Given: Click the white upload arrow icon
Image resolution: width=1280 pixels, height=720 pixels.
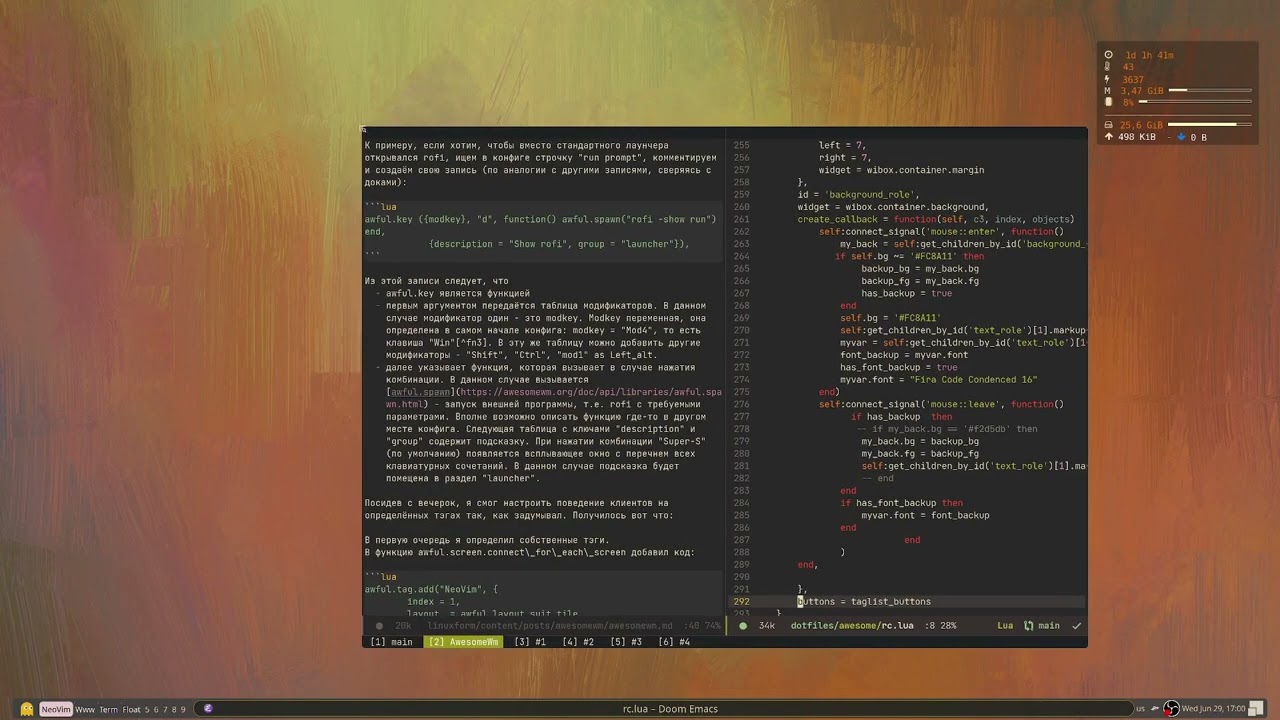Looking at the screenshot, I should click(x=1108, y=137).
